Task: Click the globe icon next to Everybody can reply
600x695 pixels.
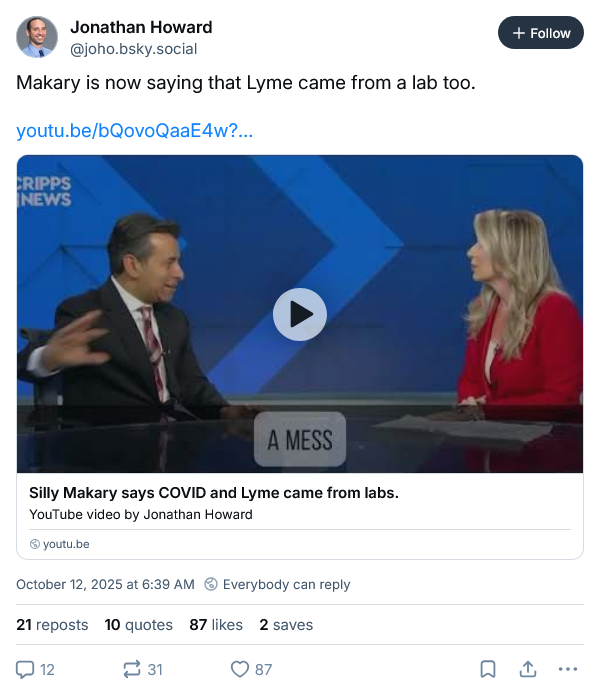Action: (211, 584)
